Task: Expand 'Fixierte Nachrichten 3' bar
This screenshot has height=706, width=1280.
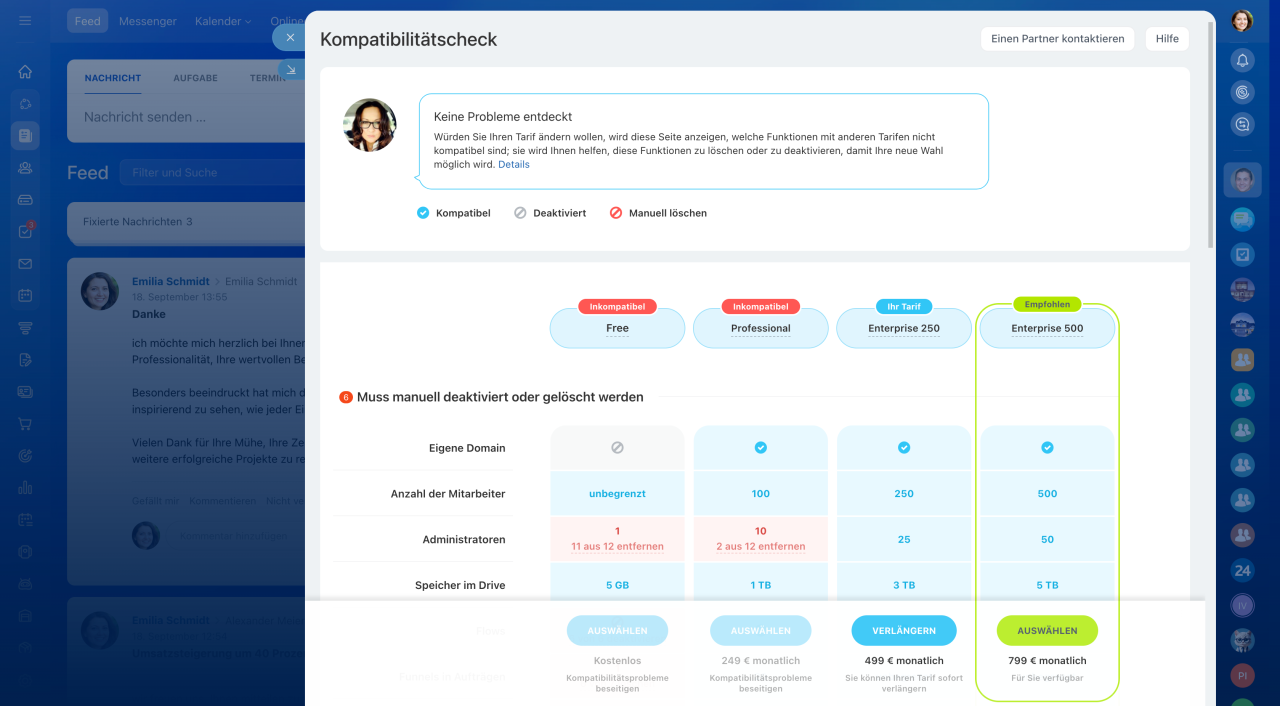Action: pyautogui.click(x=186, y=221)
